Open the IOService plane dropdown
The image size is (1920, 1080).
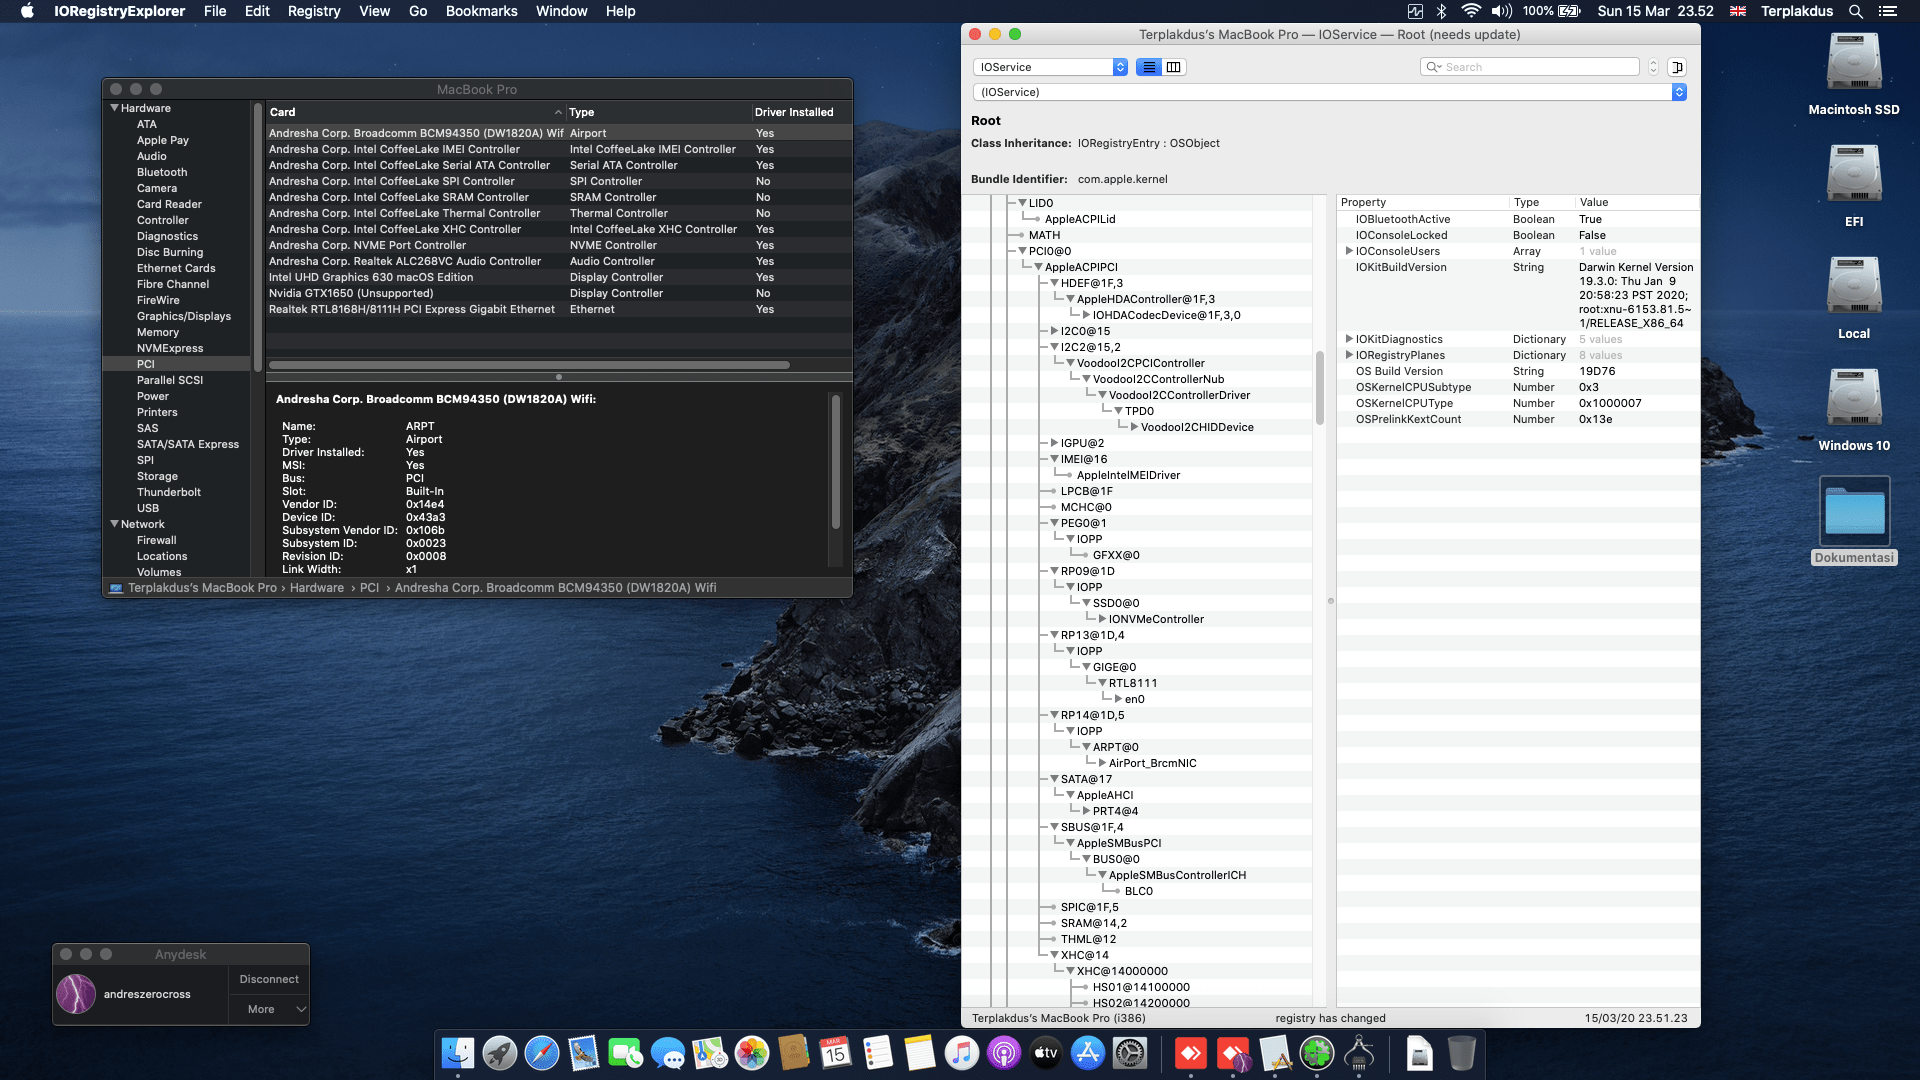[1050, 67]
